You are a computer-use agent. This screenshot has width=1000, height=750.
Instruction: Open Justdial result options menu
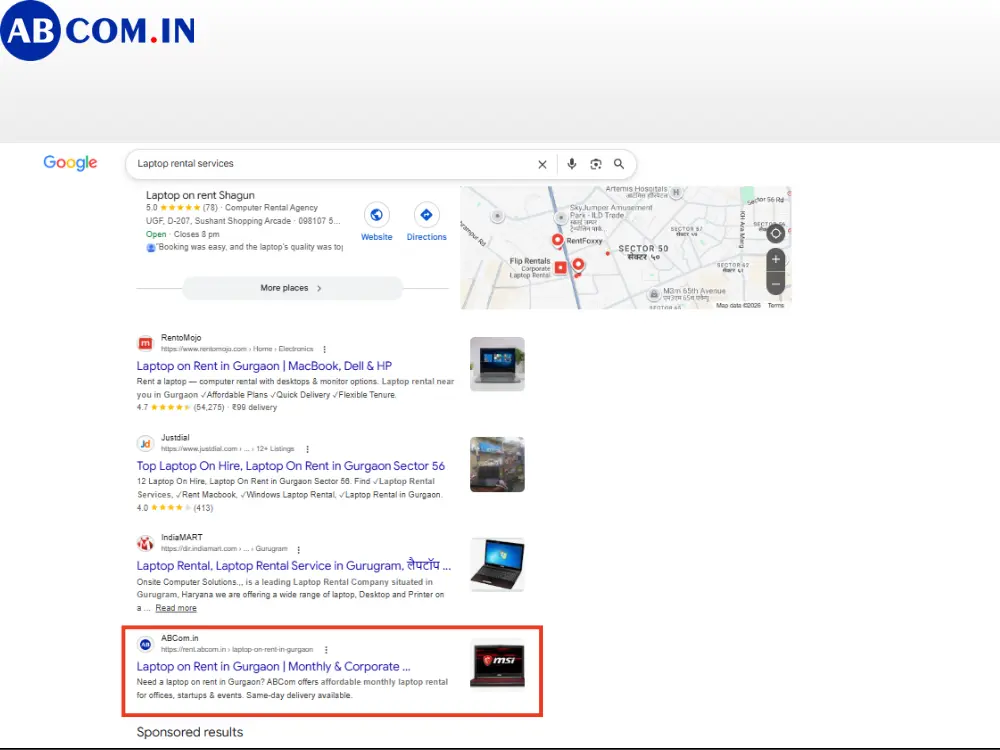click(307, 449)
